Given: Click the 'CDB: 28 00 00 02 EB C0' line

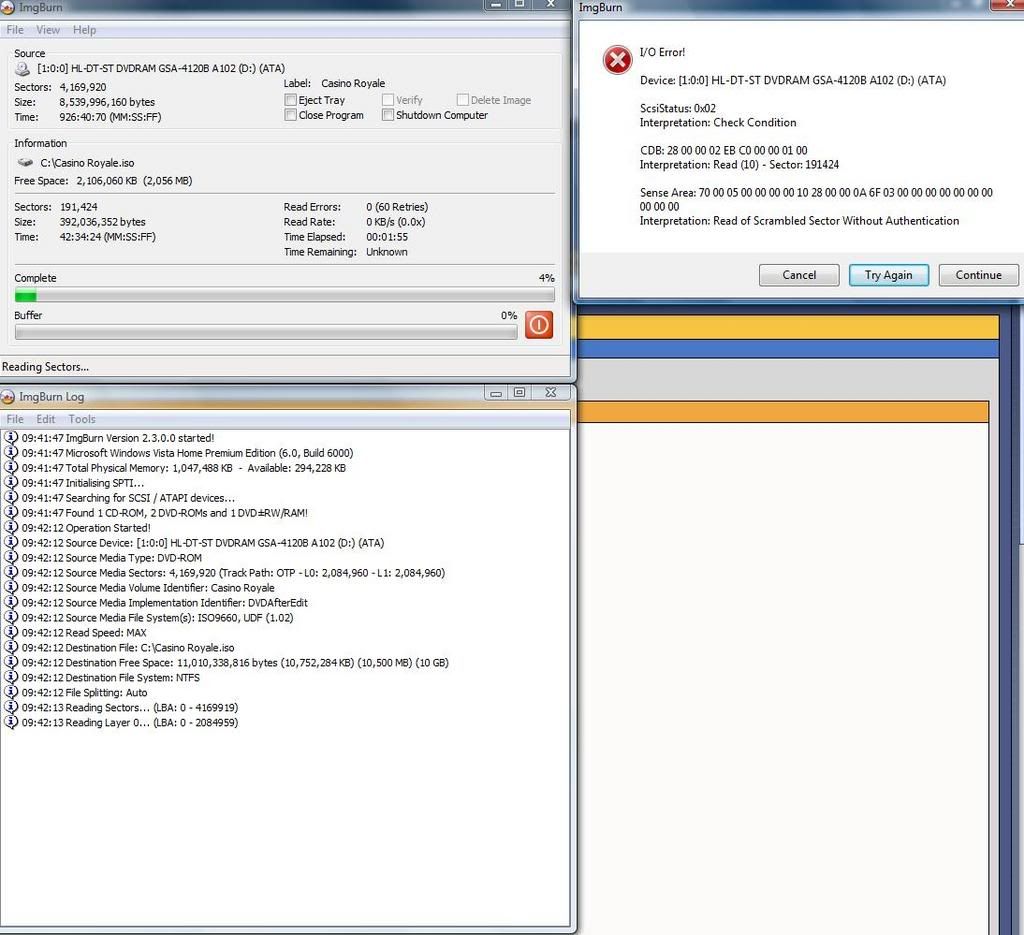Looking at the screenshot, I should 724,150.
